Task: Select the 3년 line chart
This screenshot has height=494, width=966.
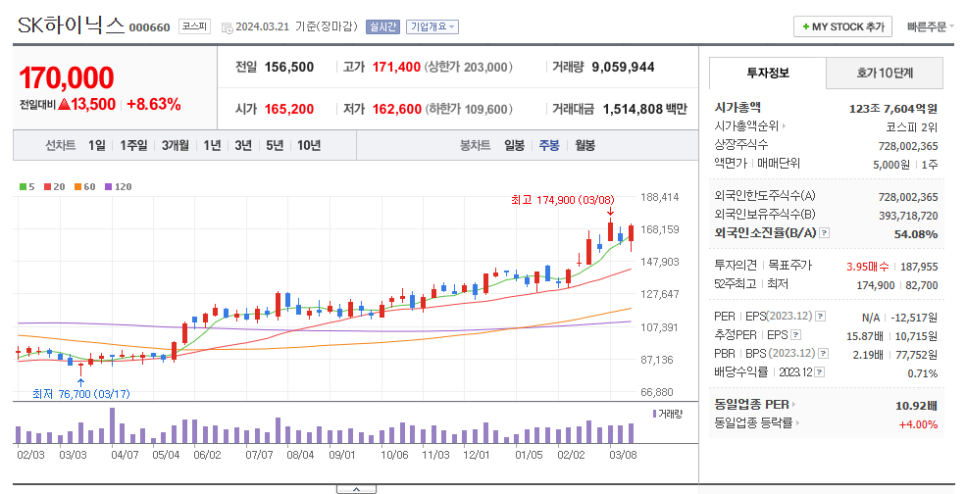Action: tap(243, 145)
